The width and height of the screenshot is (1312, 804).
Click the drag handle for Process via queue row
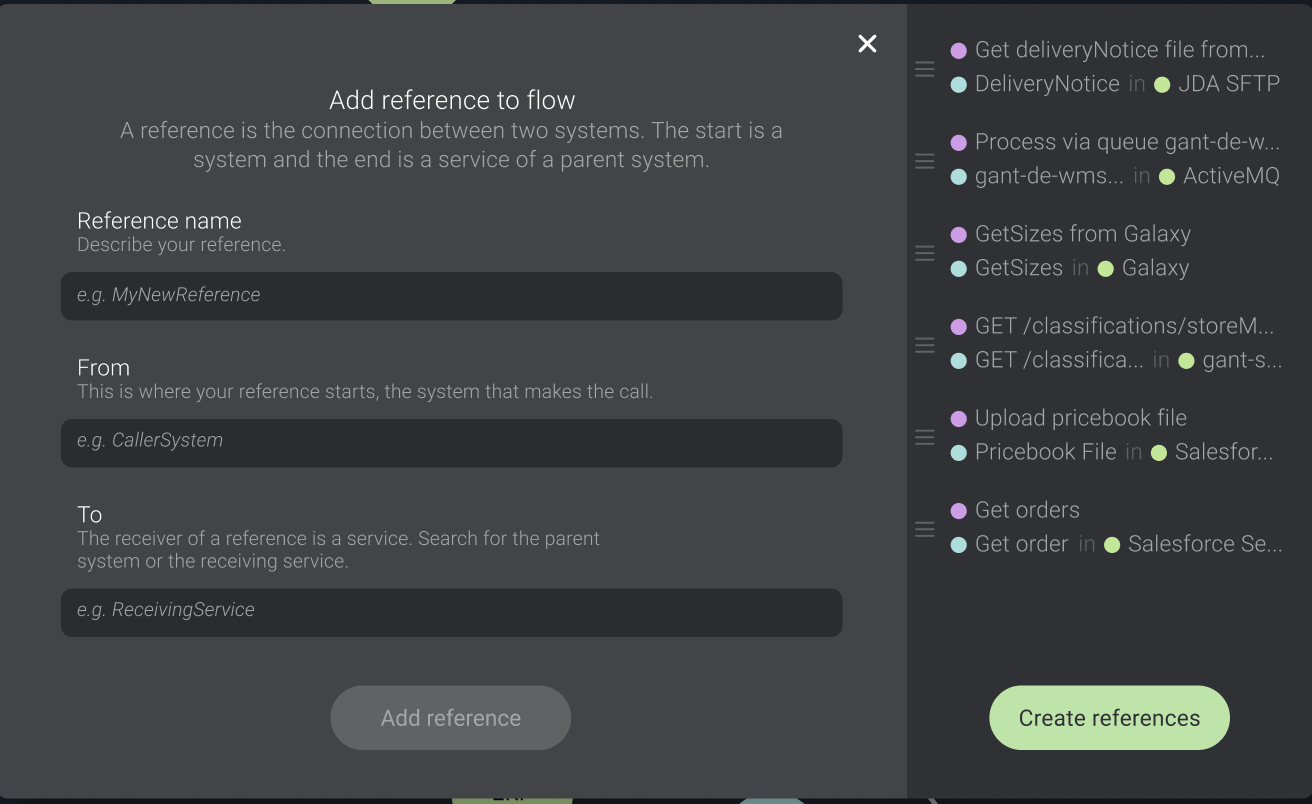pos(925,160)
